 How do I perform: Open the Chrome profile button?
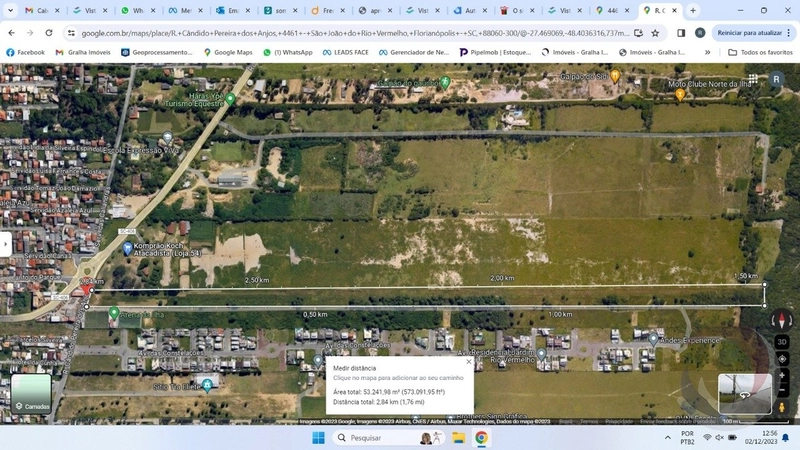[x=700, y=33]
